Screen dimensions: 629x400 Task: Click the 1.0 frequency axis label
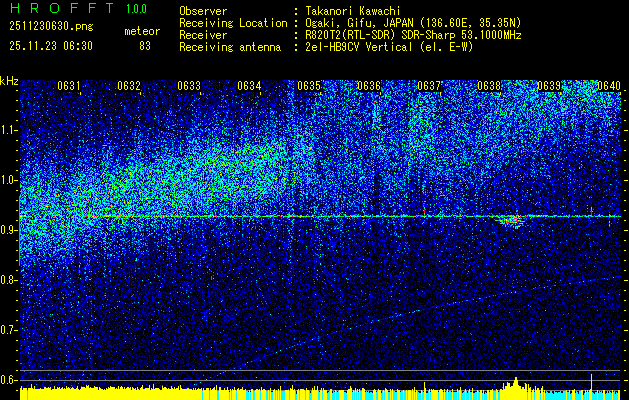[x=9, y=180]
